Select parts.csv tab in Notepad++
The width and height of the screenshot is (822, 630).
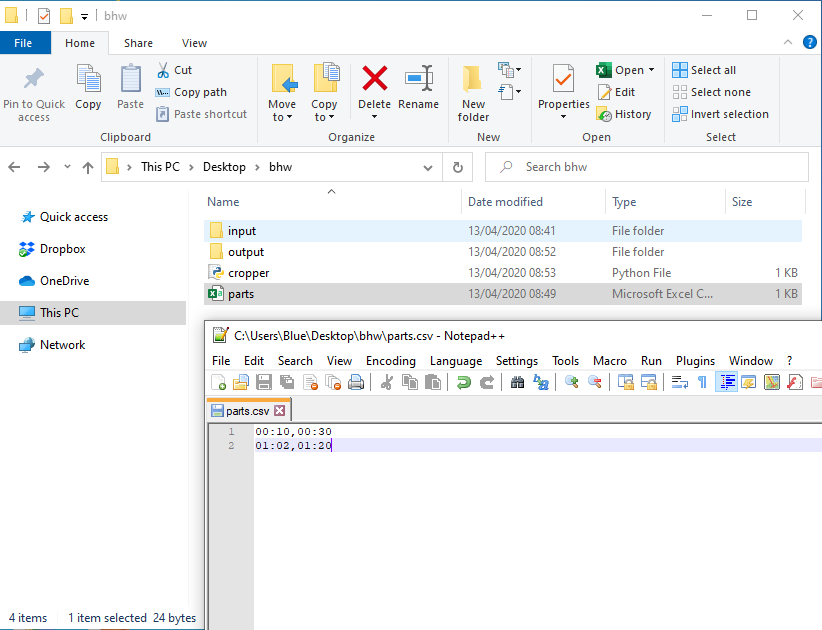point(249,410)
